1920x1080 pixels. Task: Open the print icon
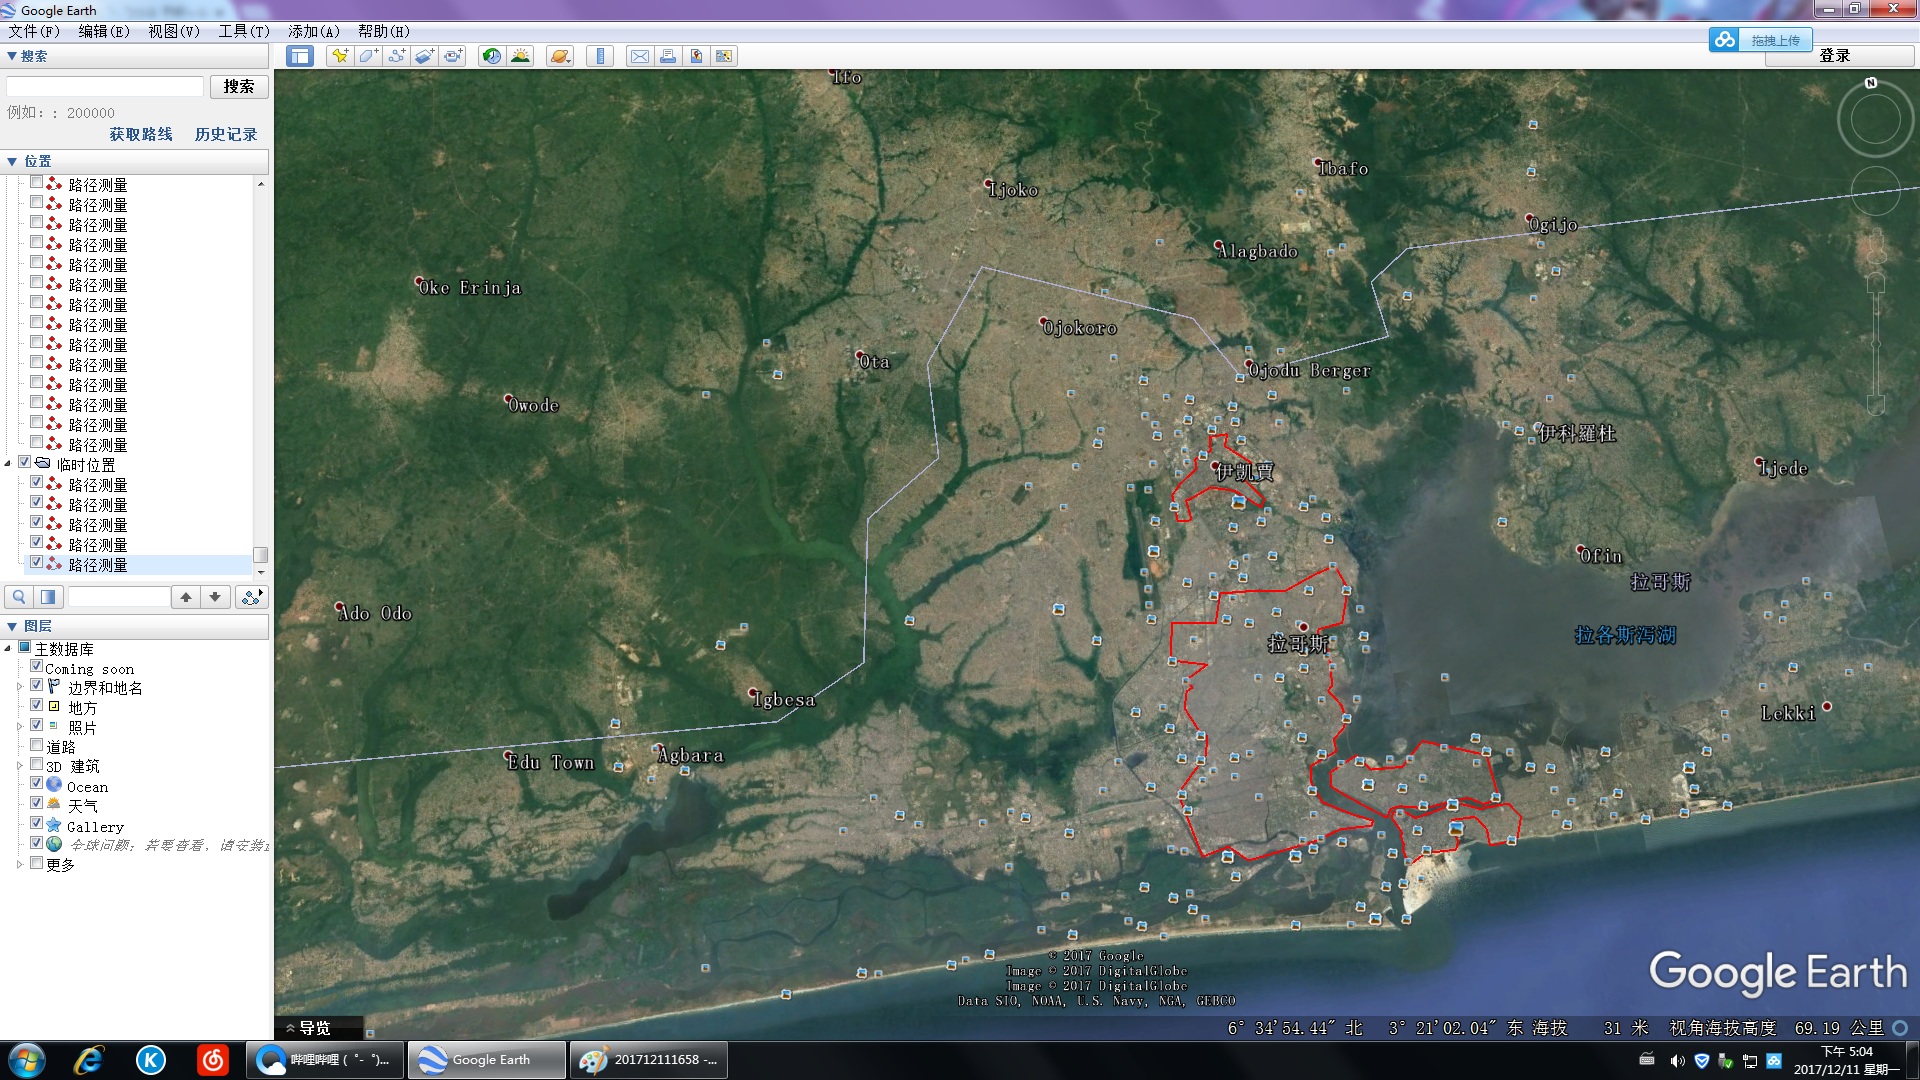[x=667, y=56]
